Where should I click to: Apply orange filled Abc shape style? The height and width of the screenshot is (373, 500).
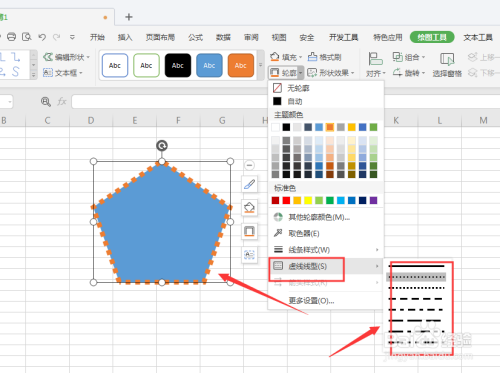point(241,65)
